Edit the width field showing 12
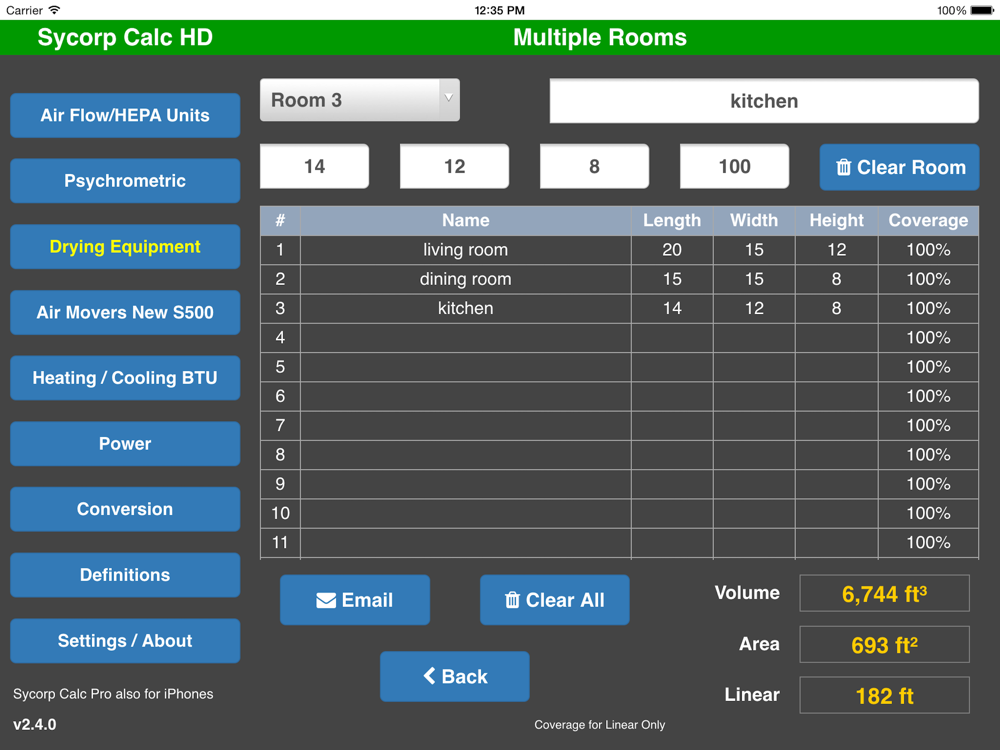Image resolution: width=1000 pixels, height=750 pixels. [x=454, y=166]
